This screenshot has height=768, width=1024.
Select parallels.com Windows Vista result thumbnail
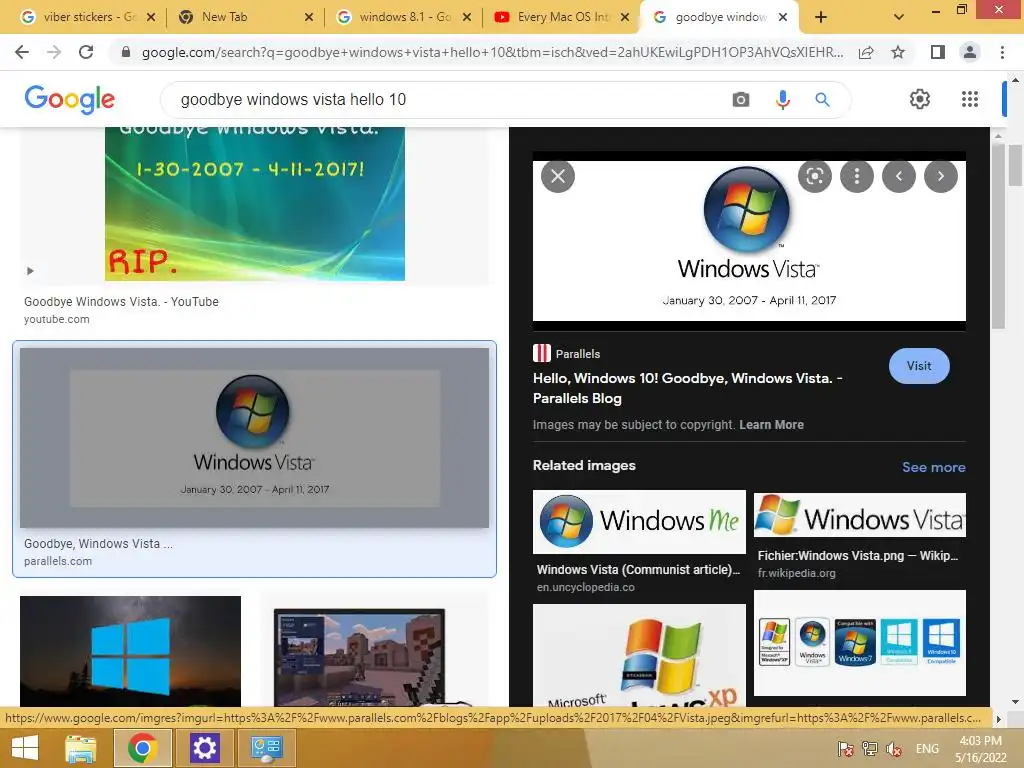pyautogui.click(x=254, y=438)
